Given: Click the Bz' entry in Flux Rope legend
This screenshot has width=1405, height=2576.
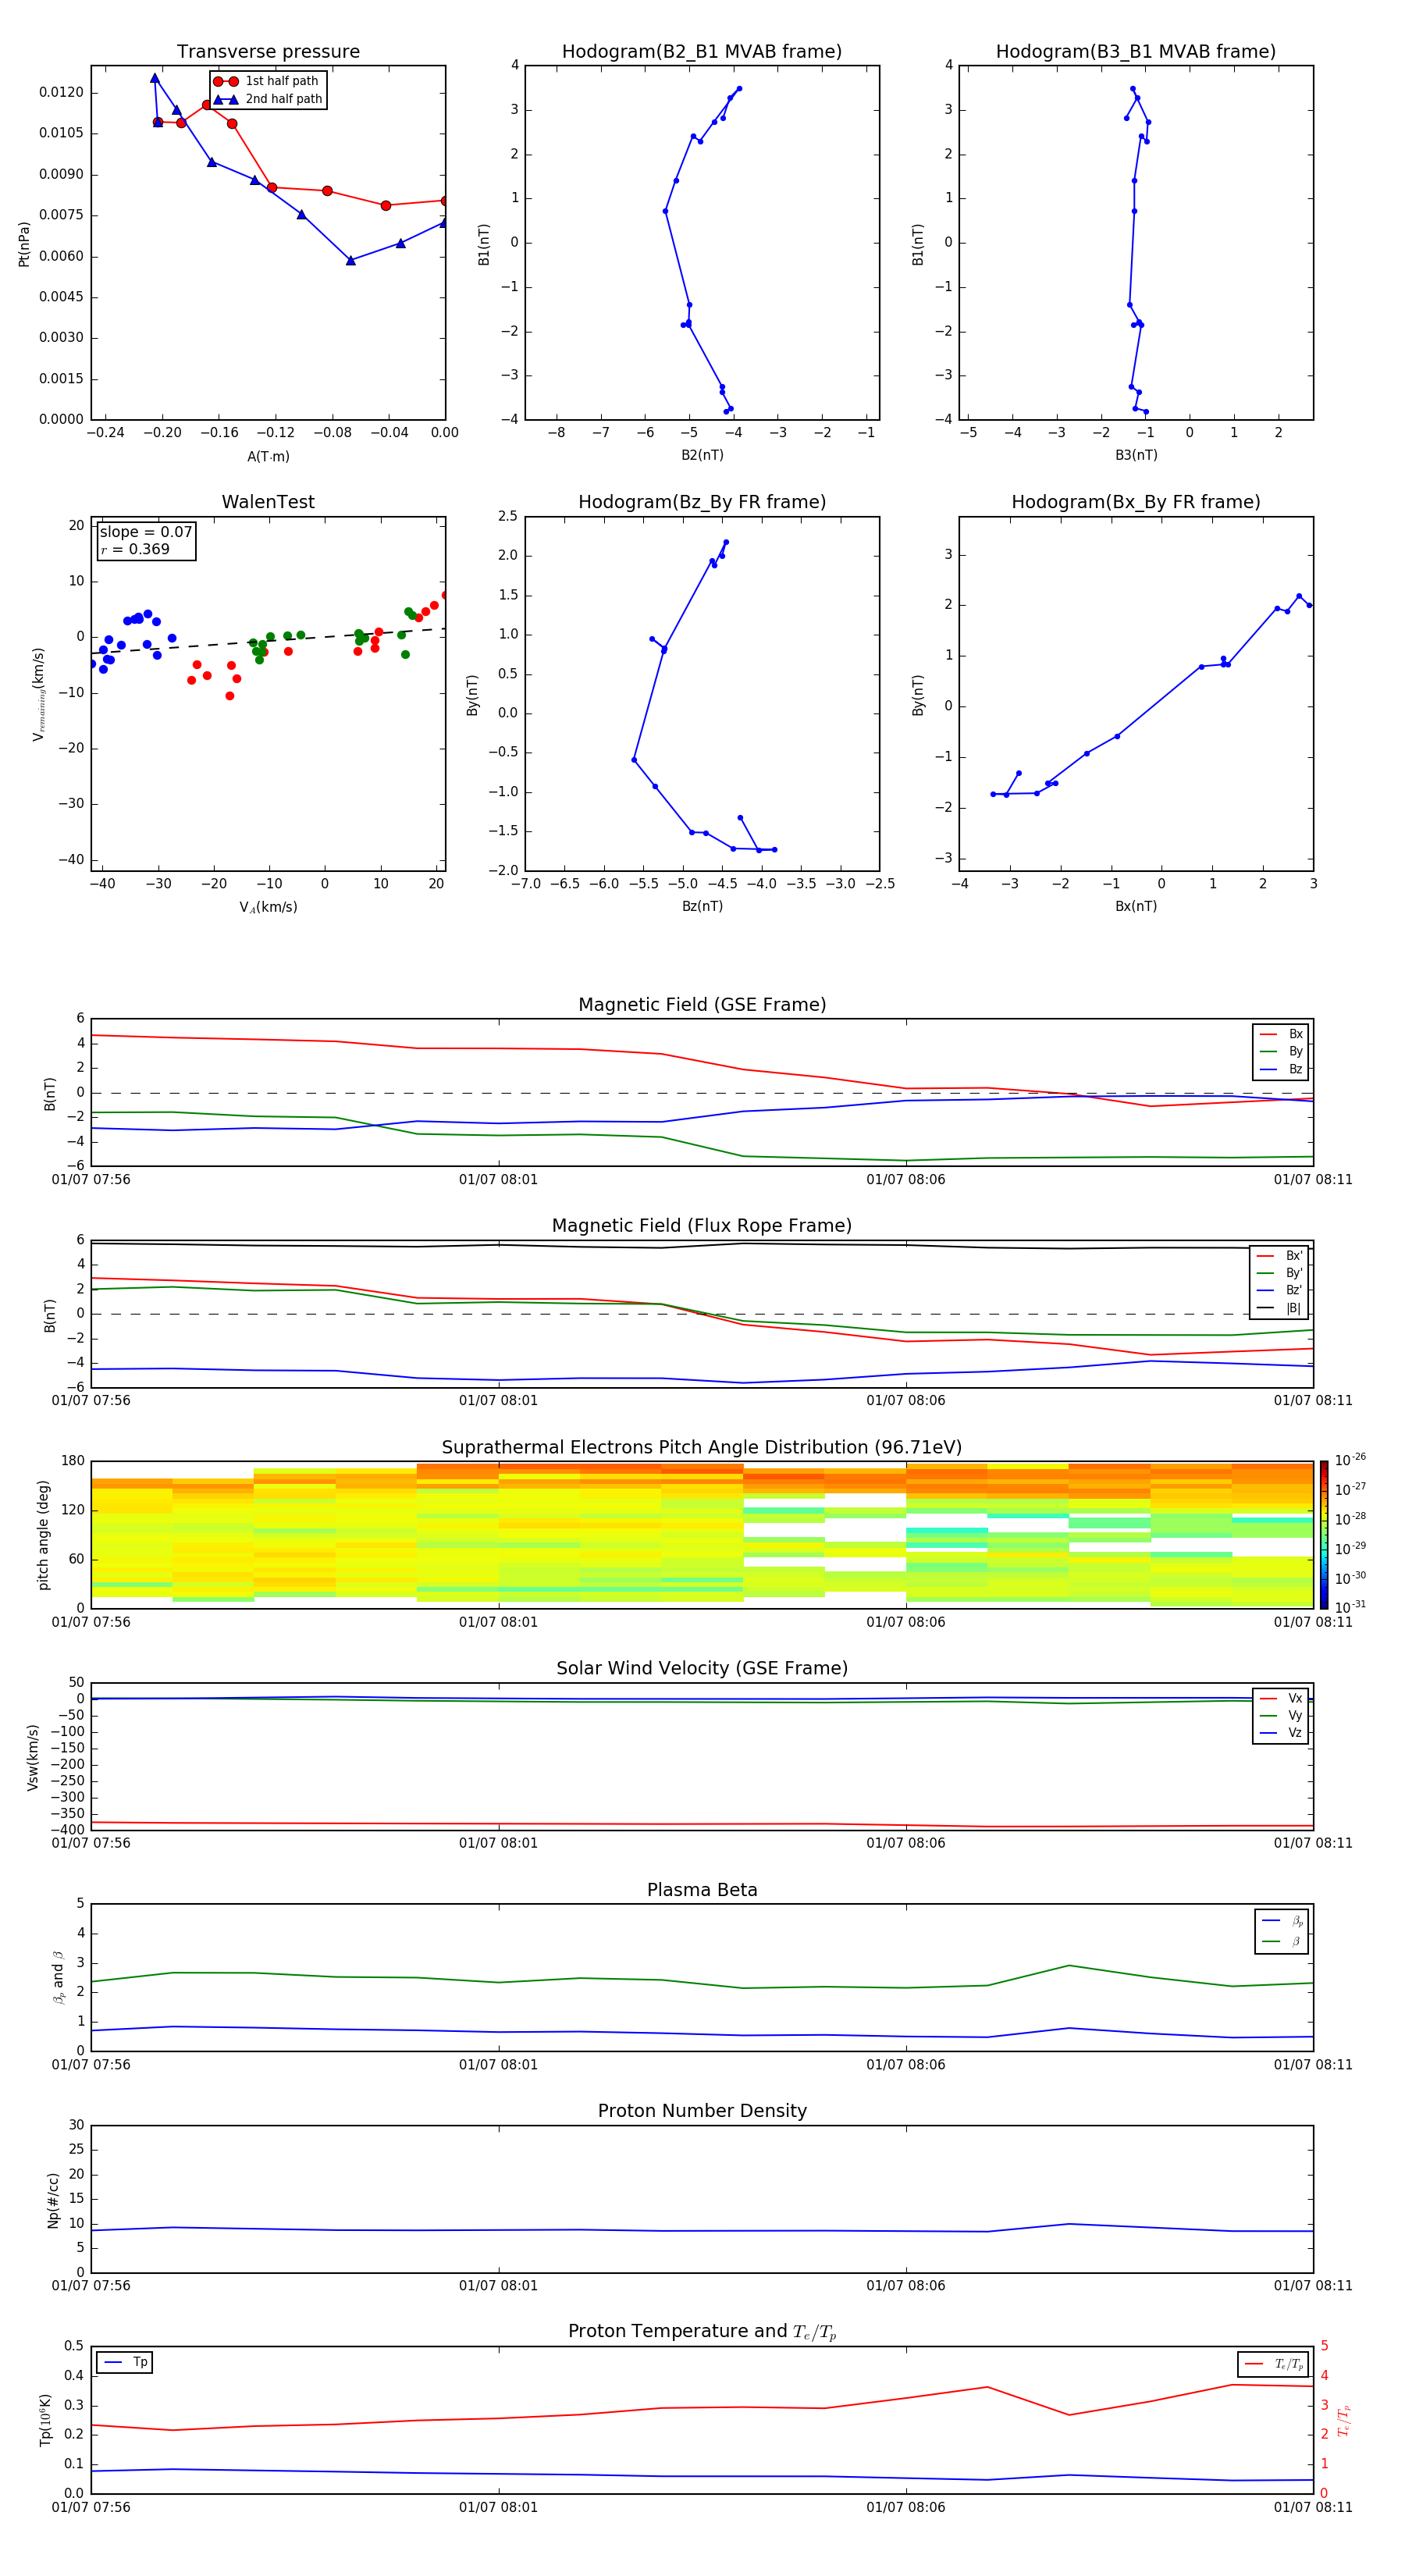Looking at the screenshot, I should coord(1280,1290).
